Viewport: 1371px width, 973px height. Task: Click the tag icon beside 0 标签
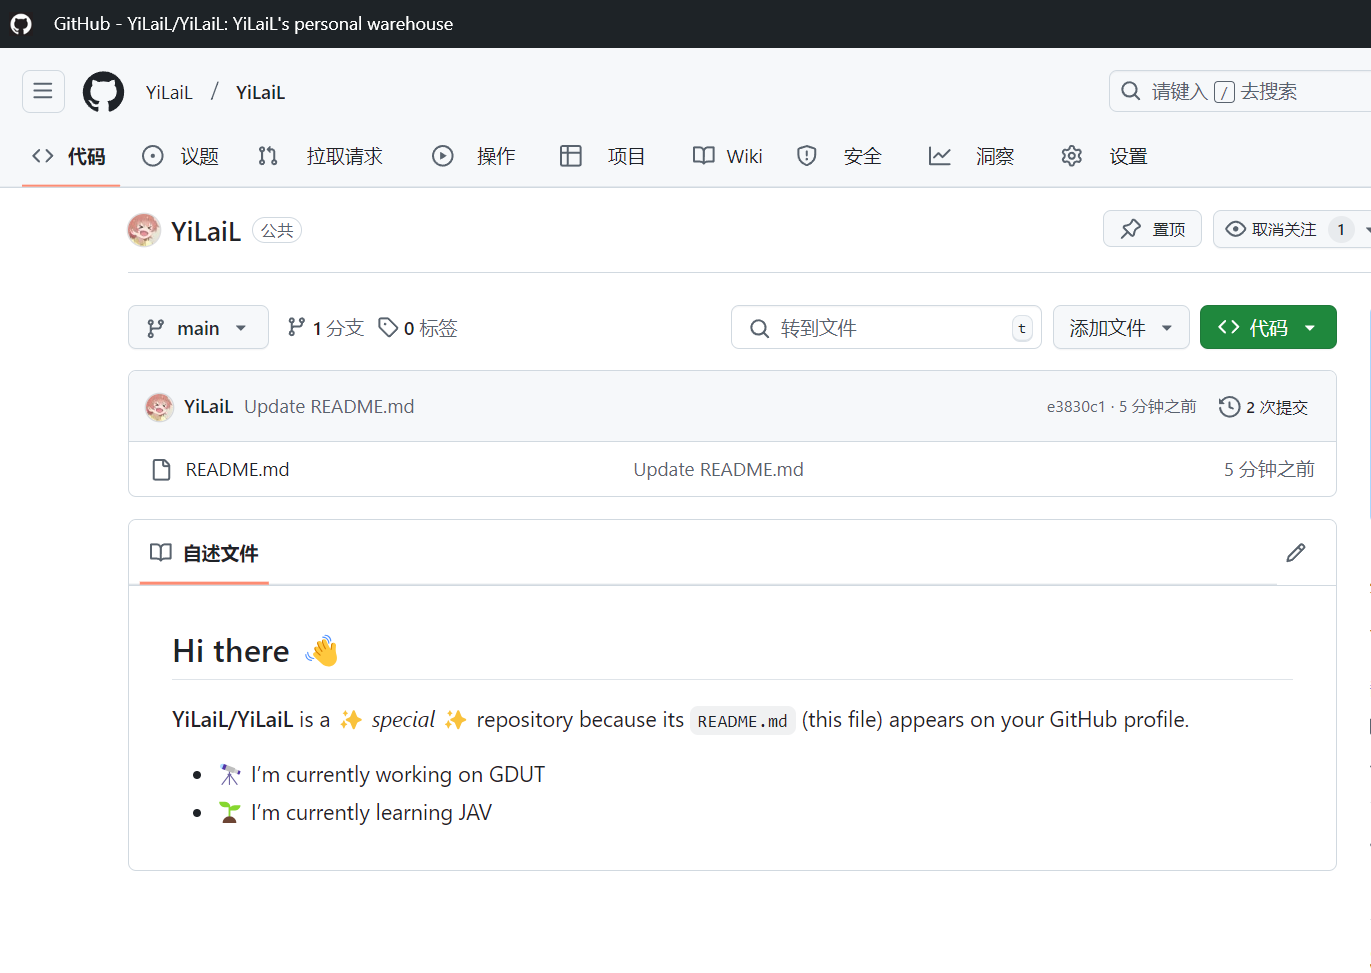click(x=388, y=327)
